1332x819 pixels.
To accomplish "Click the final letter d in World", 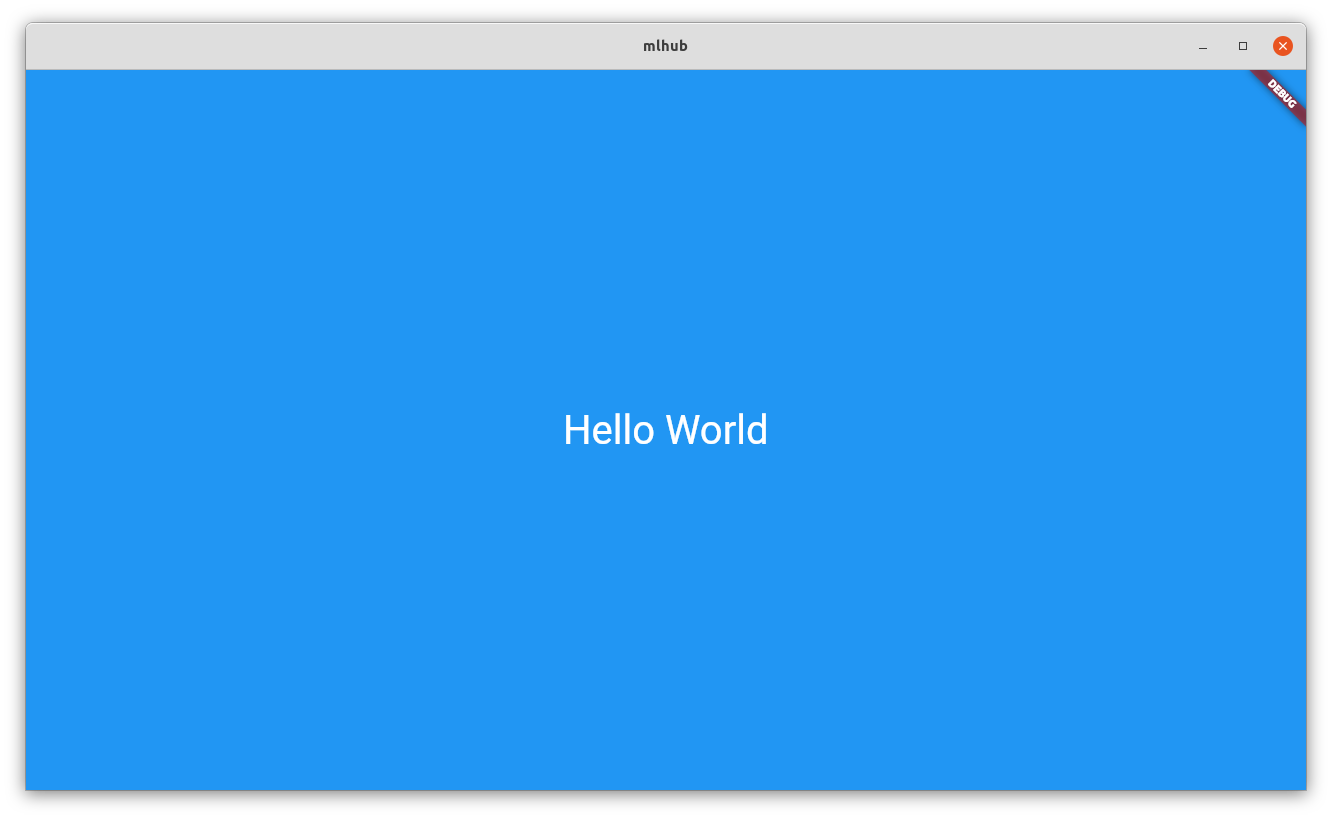I will pos(758,431).
